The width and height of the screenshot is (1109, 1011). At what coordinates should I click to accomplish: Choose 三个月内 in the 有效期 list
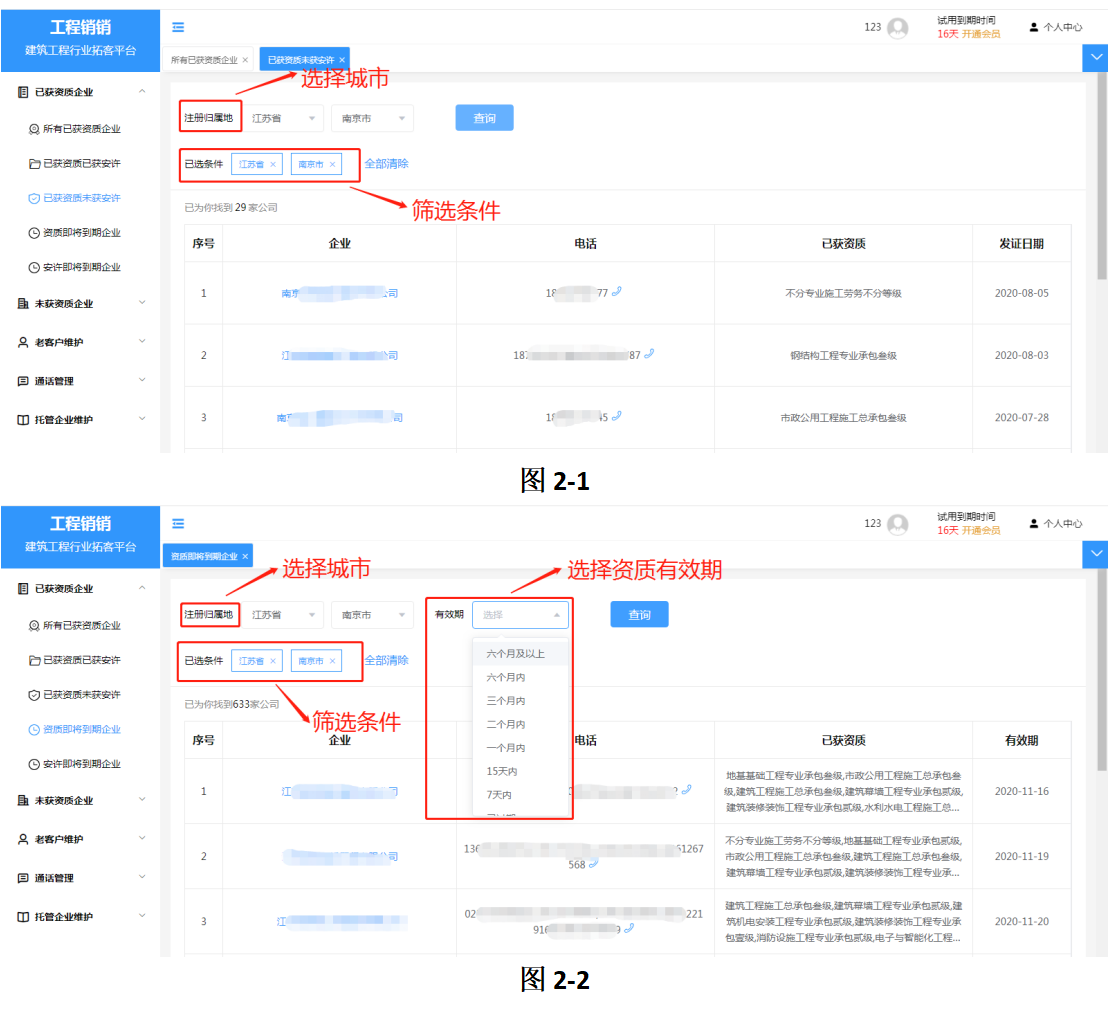click(x=521, y=700)
